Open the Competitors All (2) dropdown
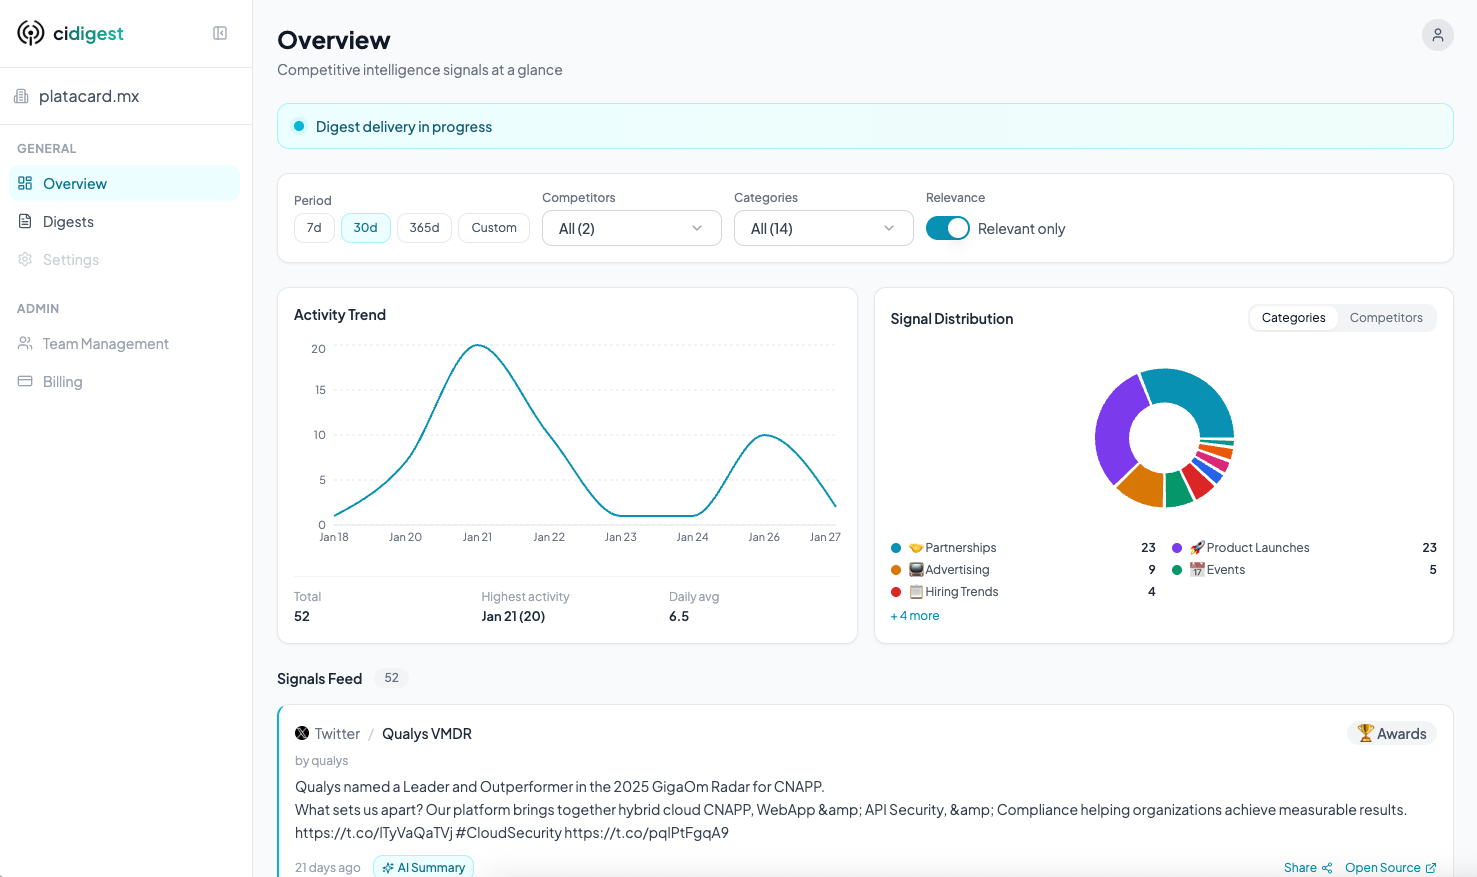The image size is (1477, 877). pos(631,228)
